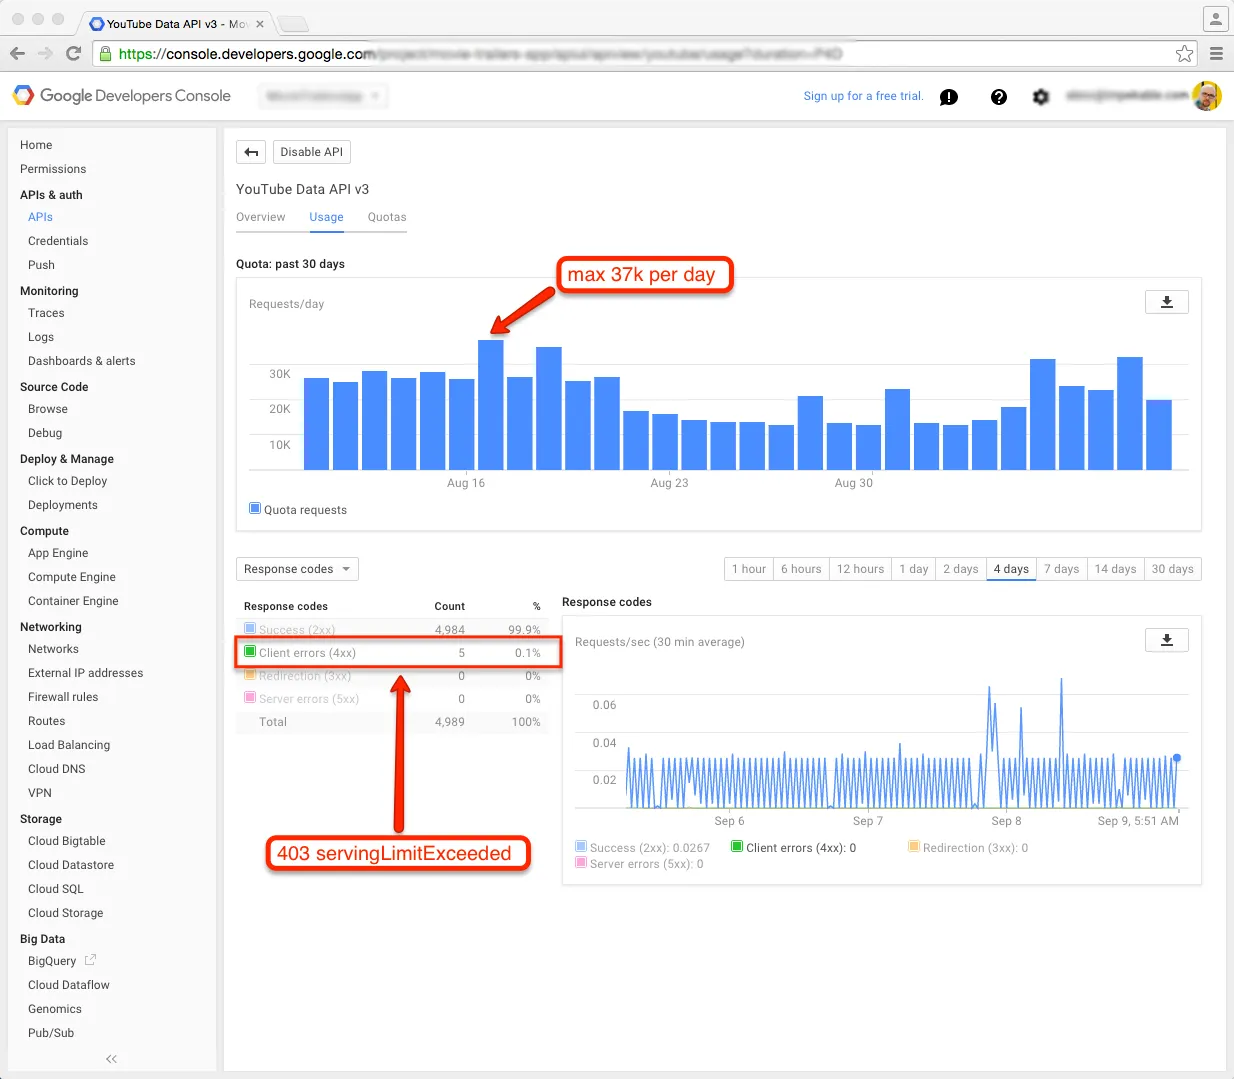Select the 6 hours time range
1234x1079 pixels.
pos(801,569)
